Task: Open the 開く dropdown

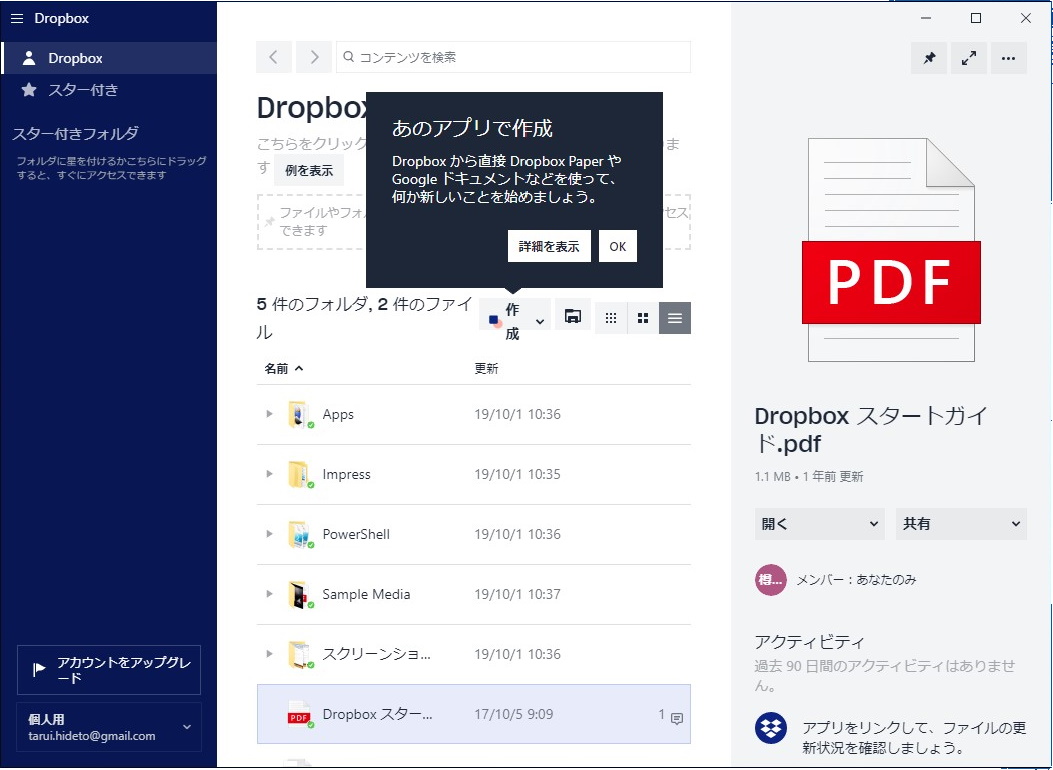Action: [x=819, y=523]
